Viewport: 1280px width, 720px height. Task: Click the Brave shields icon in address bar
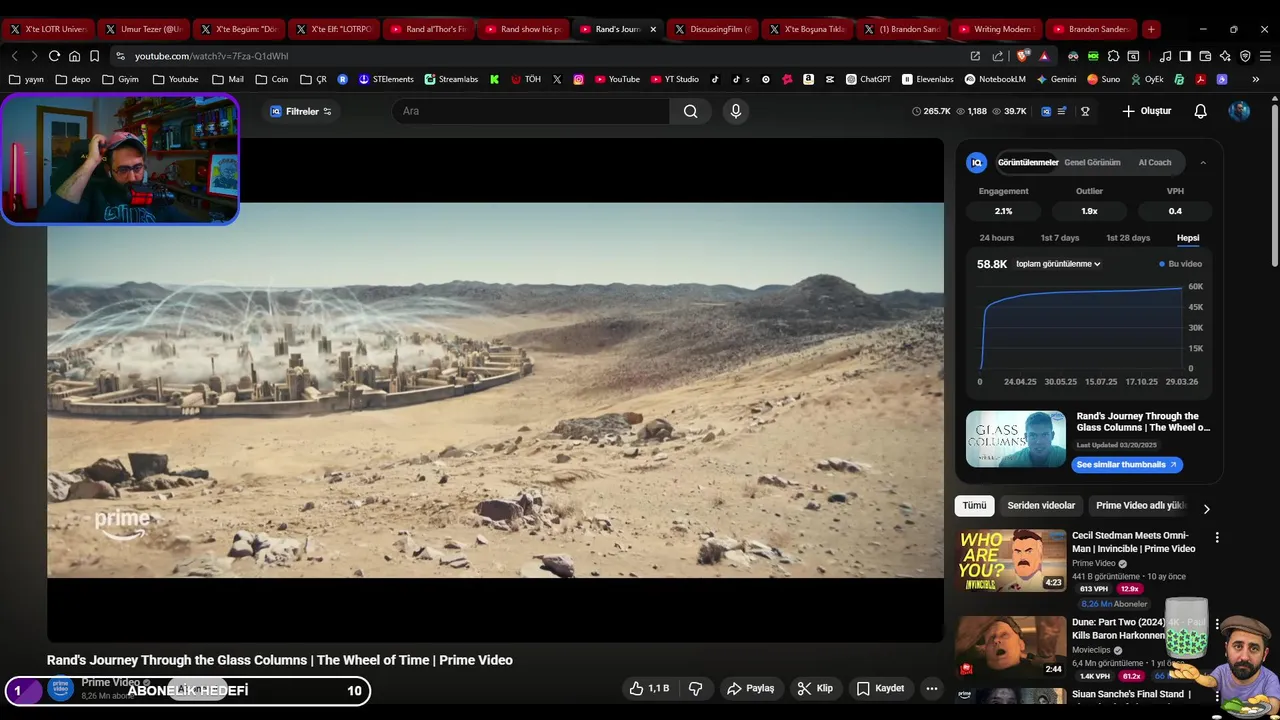coord(1022,56)
